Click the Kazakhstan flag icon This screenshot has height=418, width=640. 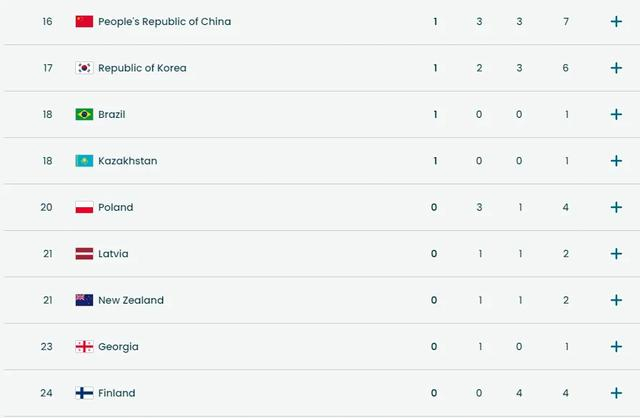(84, 161)
